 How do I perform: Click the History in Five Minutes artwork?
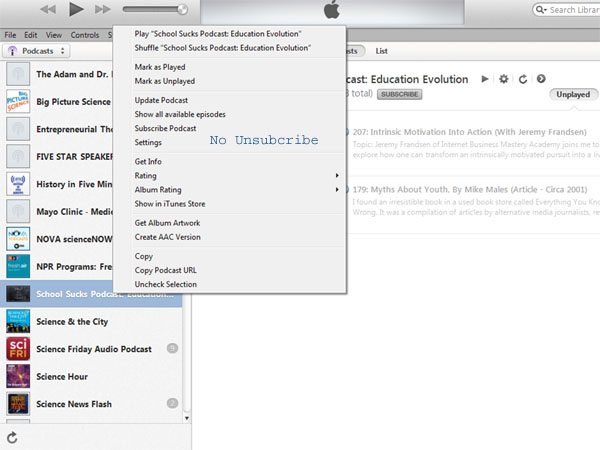[x=18, y=184]
